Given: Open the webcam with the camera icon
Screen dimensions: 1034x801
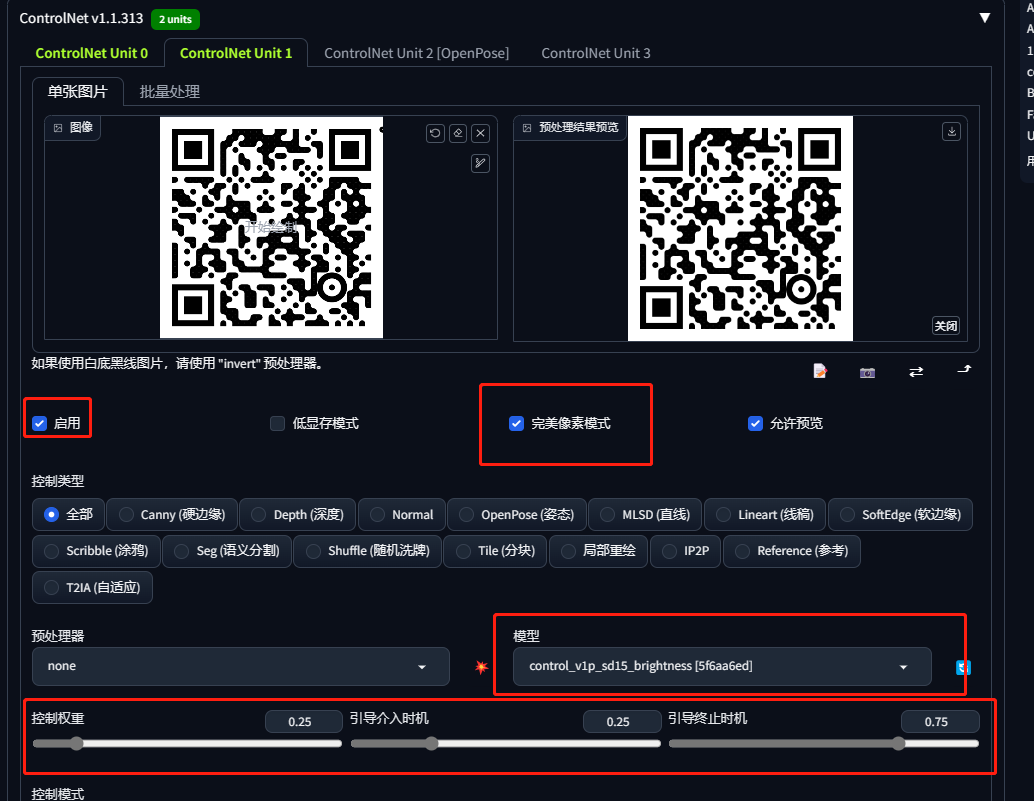Looking at the screenshot, I should (867, 372).
